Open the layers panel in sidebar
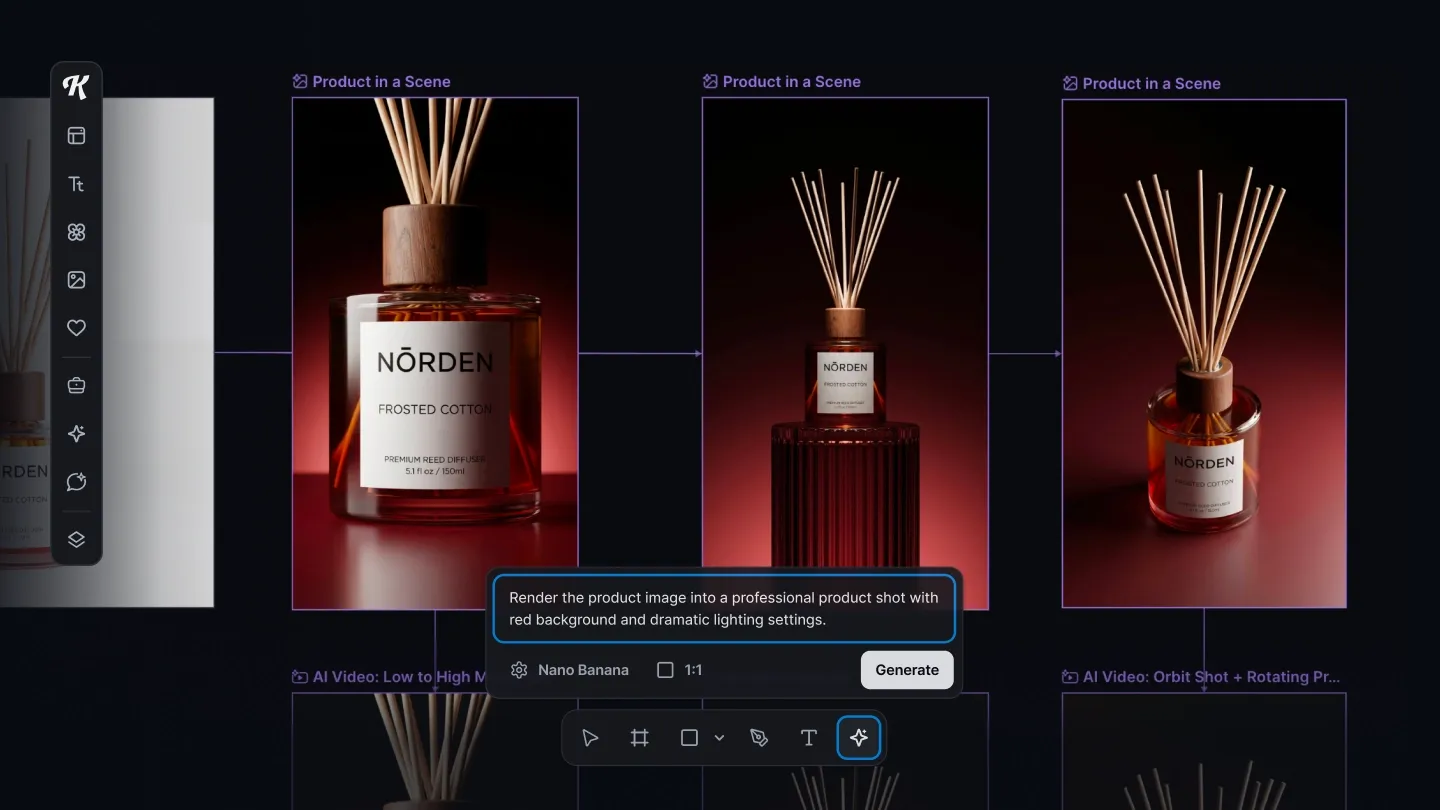Screen dimensions: 1440x810 (x=76, y=539)
